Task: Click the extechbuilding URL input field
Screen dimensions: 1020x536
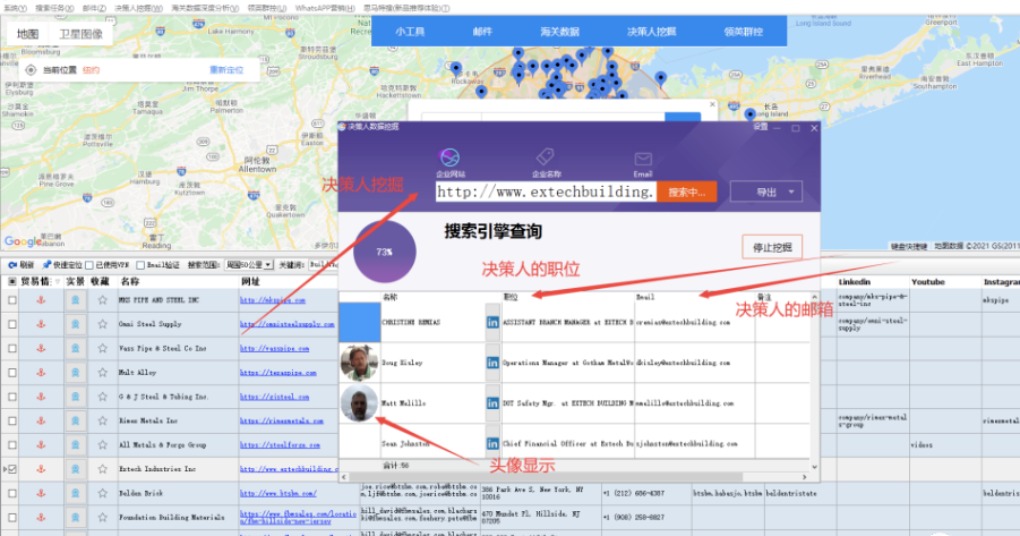Action: point(546,192)
